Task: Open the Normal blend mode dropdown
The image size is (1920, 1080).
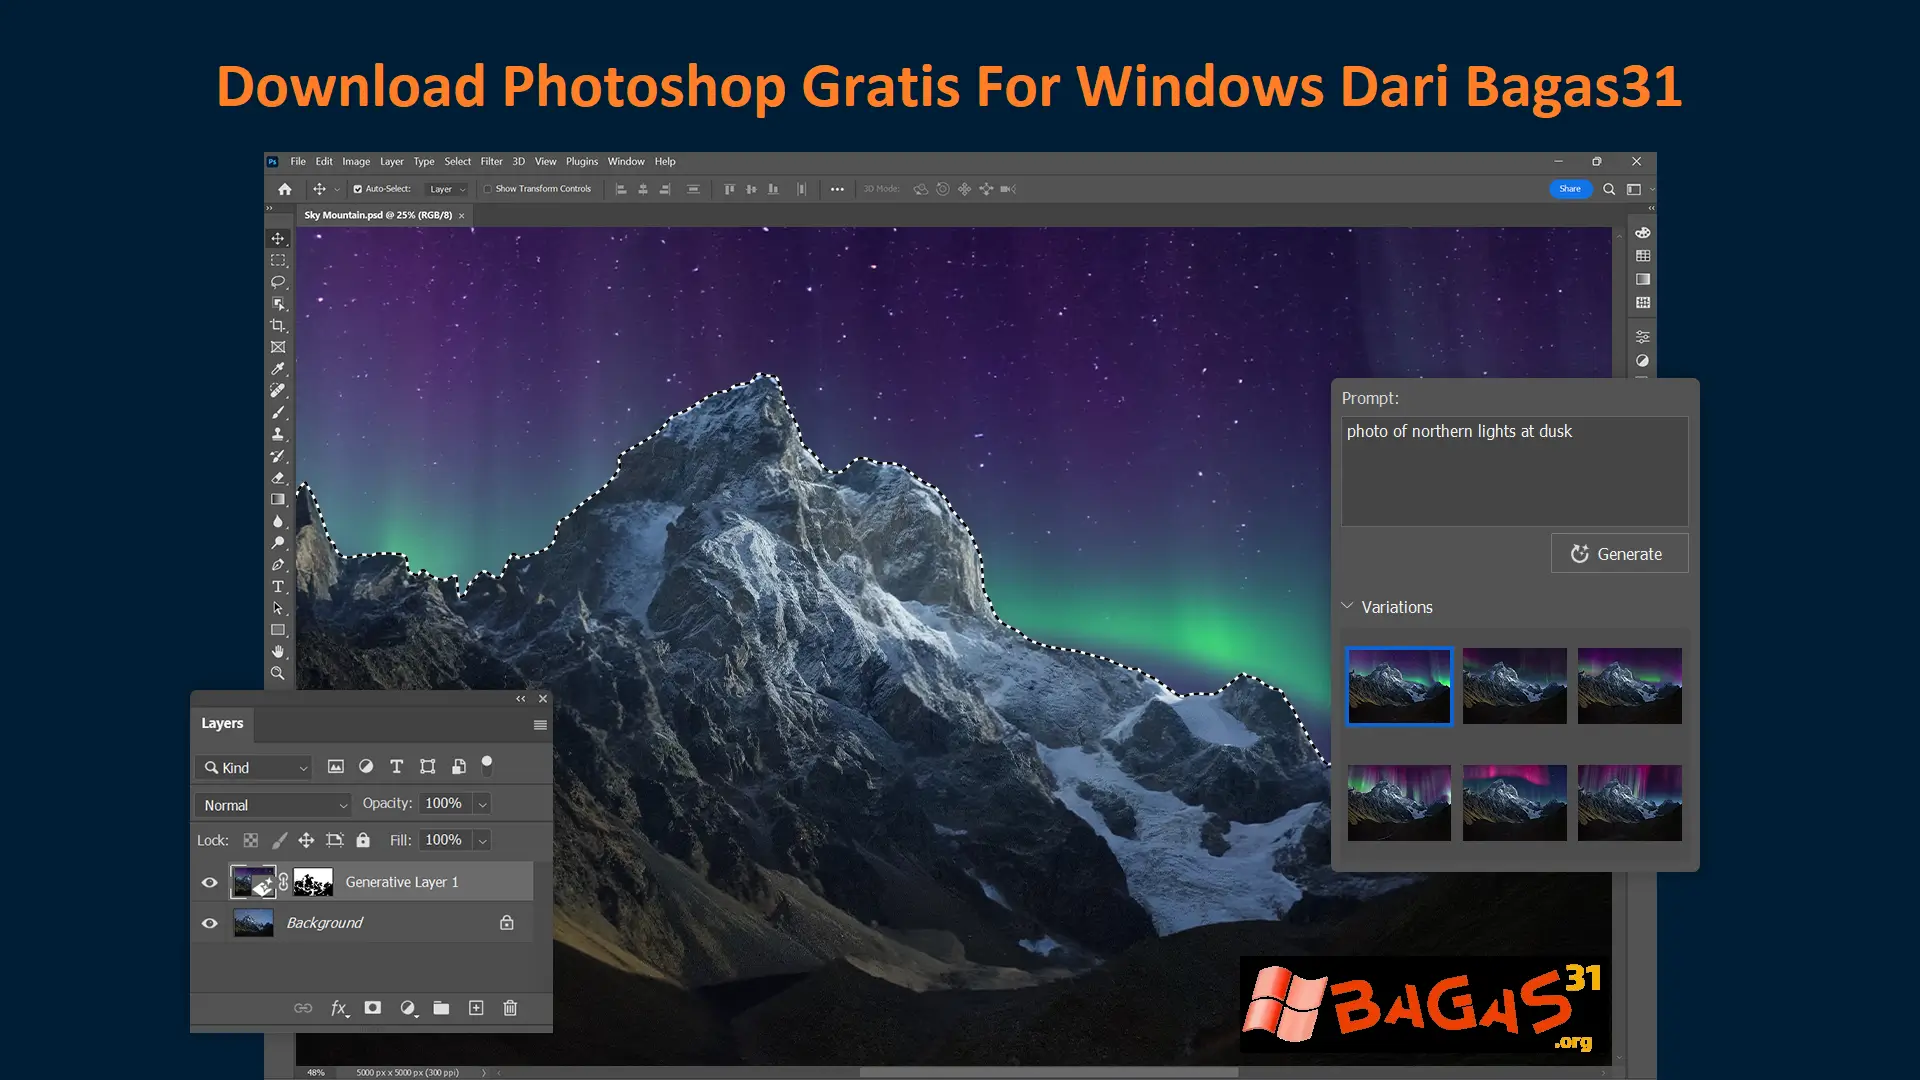Action: tap(272, 804)
